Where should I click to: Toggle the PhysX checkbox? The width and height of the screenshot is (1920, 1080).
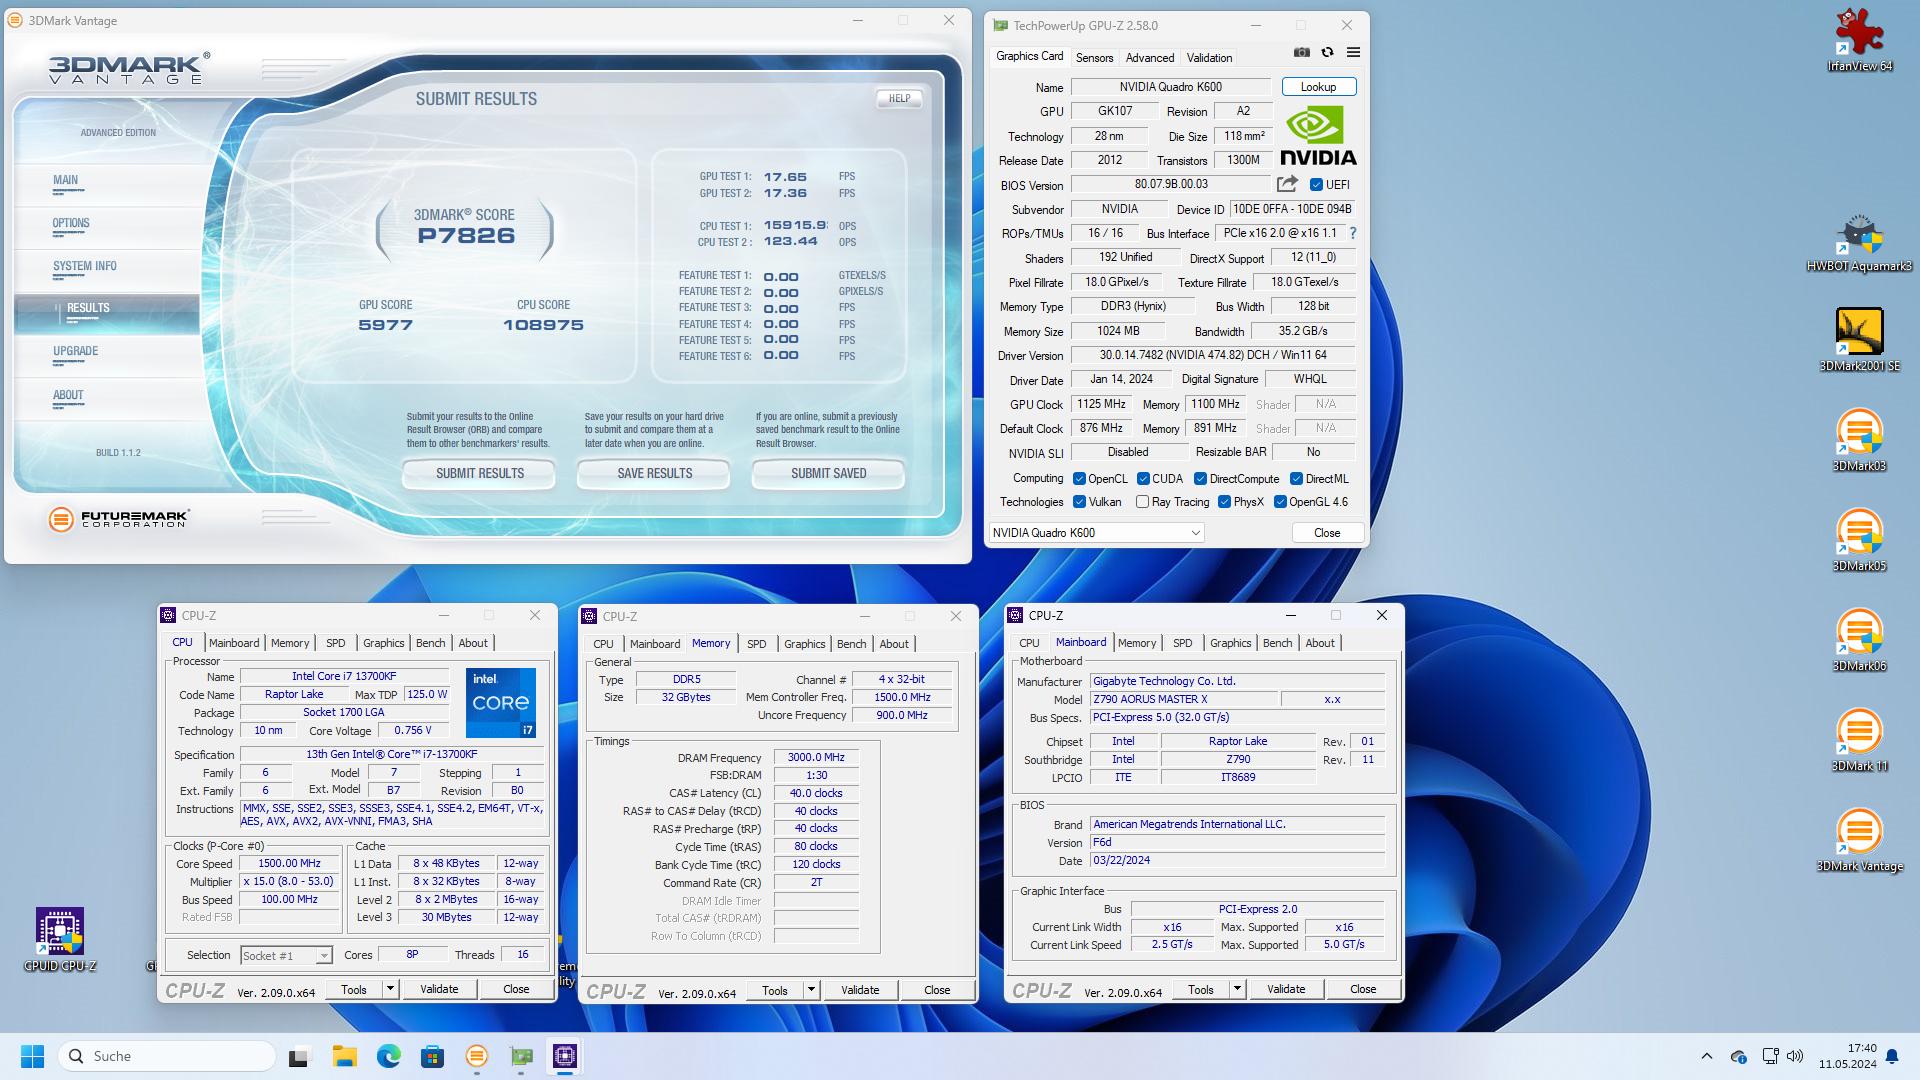1224,502
